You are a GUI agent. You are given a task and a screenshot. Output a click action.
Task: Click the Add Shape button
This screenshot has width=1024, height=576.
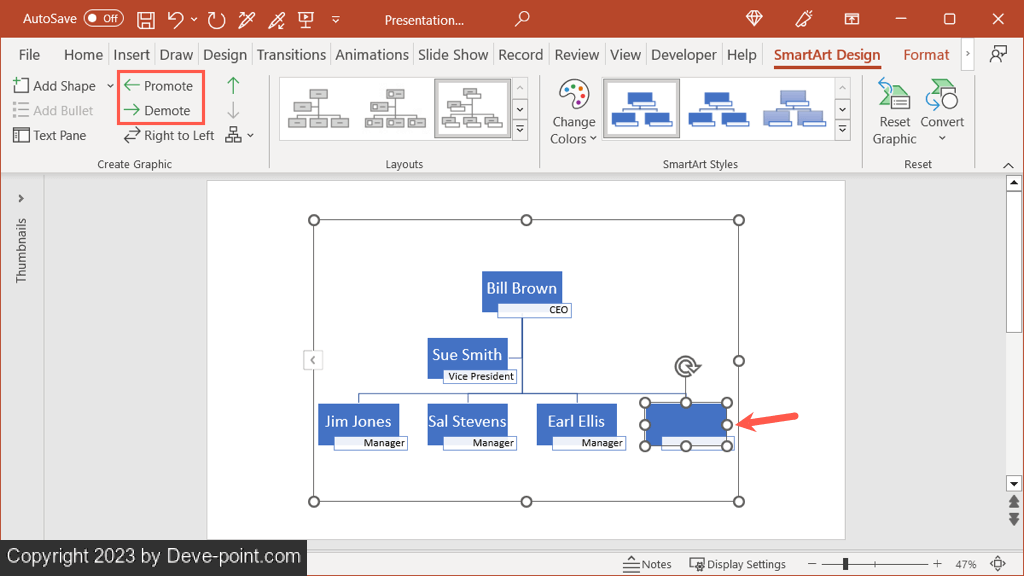pyautogui.click(x=55, y=86)
